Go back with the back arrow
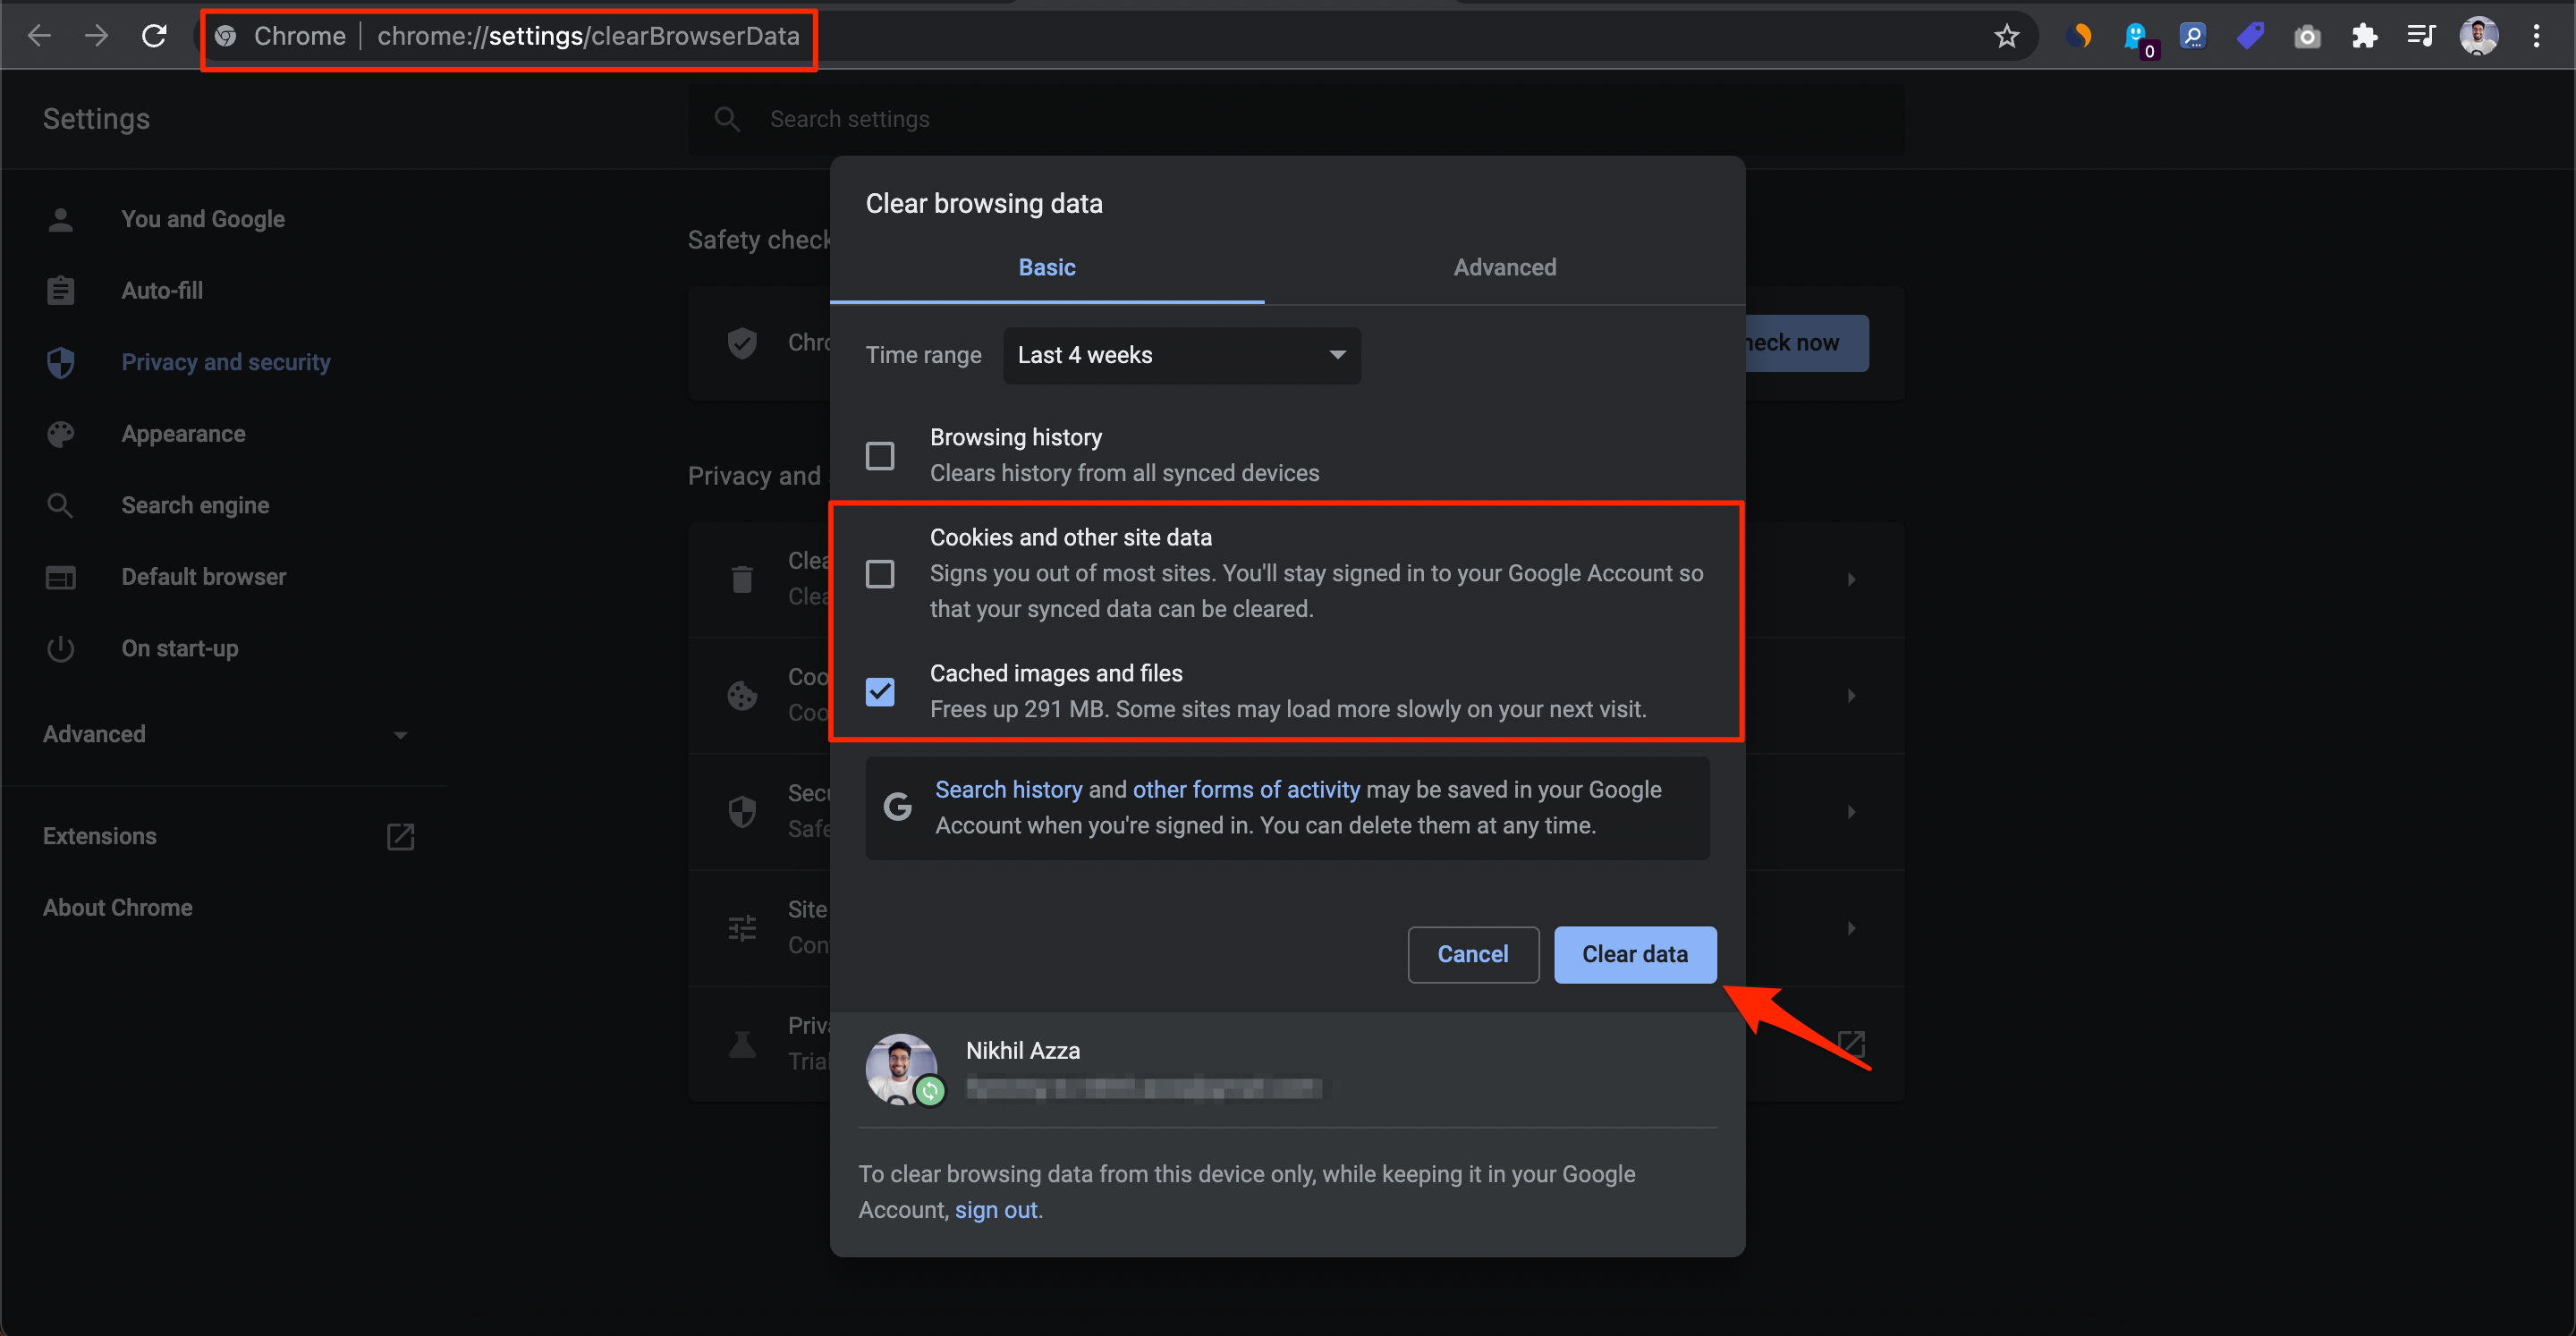 coord(39,36)
